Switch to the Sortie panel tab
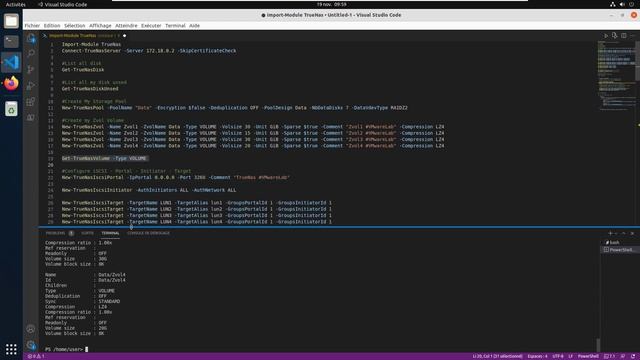 point(87,233)
